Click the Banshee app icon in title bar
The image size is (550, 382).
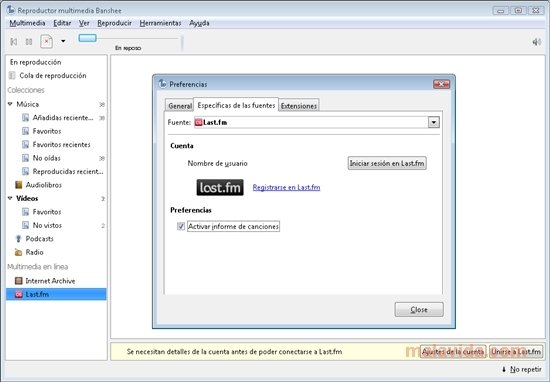[x=11, y=10]
